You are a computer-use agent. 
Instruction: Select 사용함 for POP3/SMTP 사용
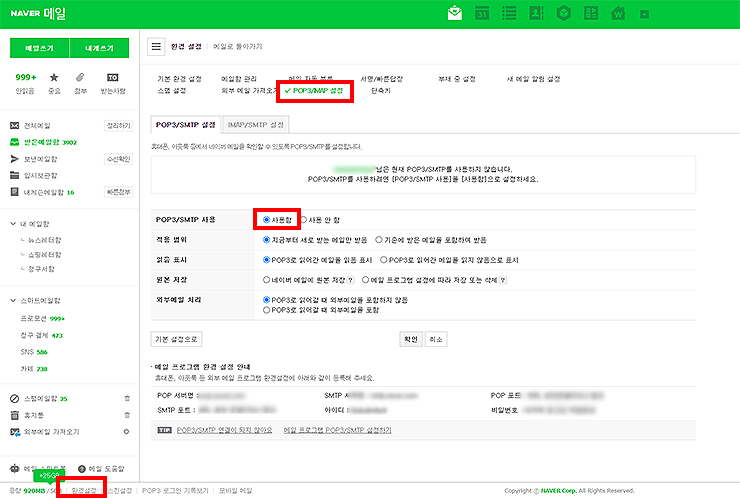coord(267,219)
